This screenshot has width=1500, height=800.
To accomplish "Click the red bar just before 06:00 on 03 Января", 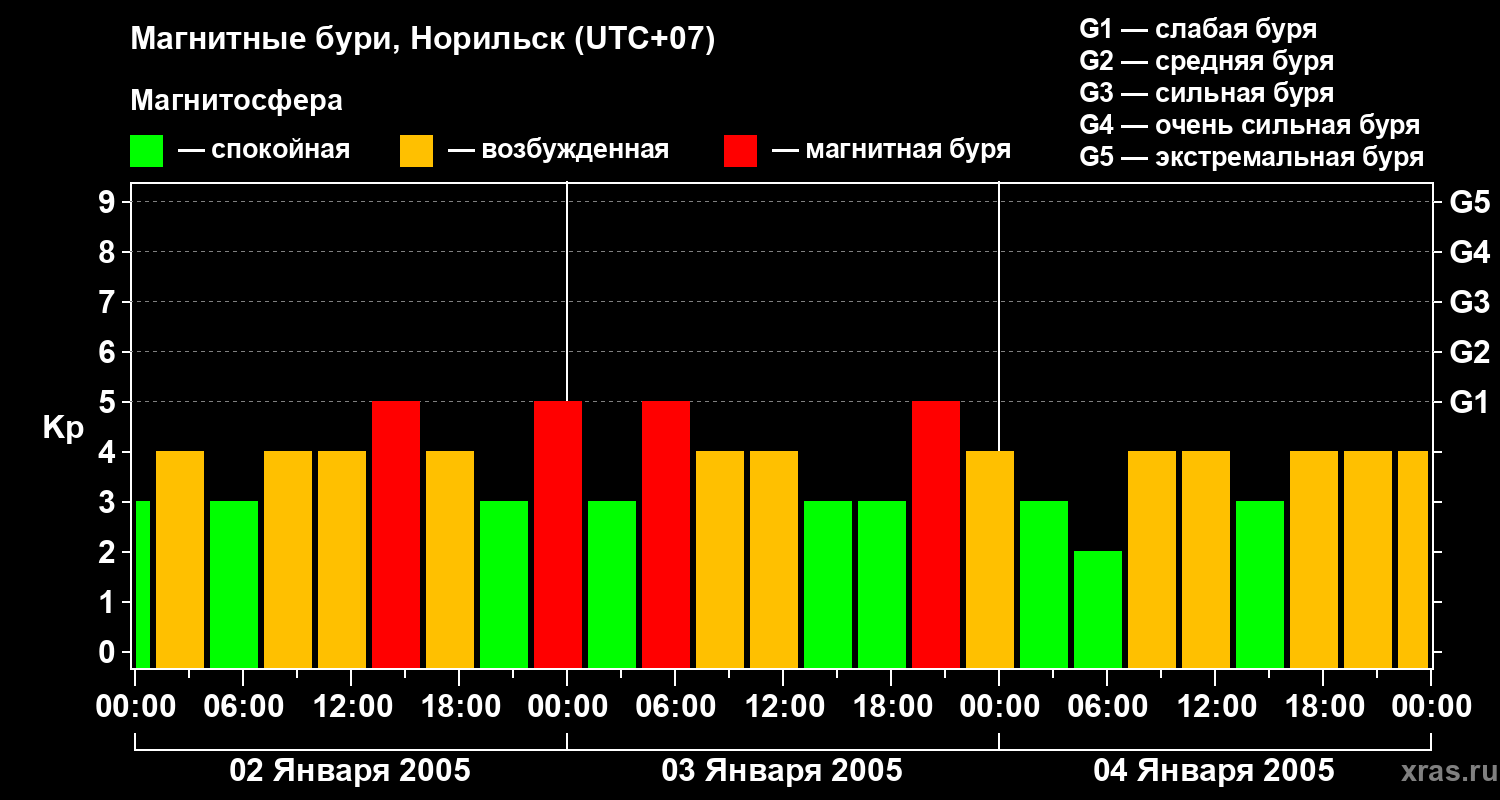I will point(666,534).
